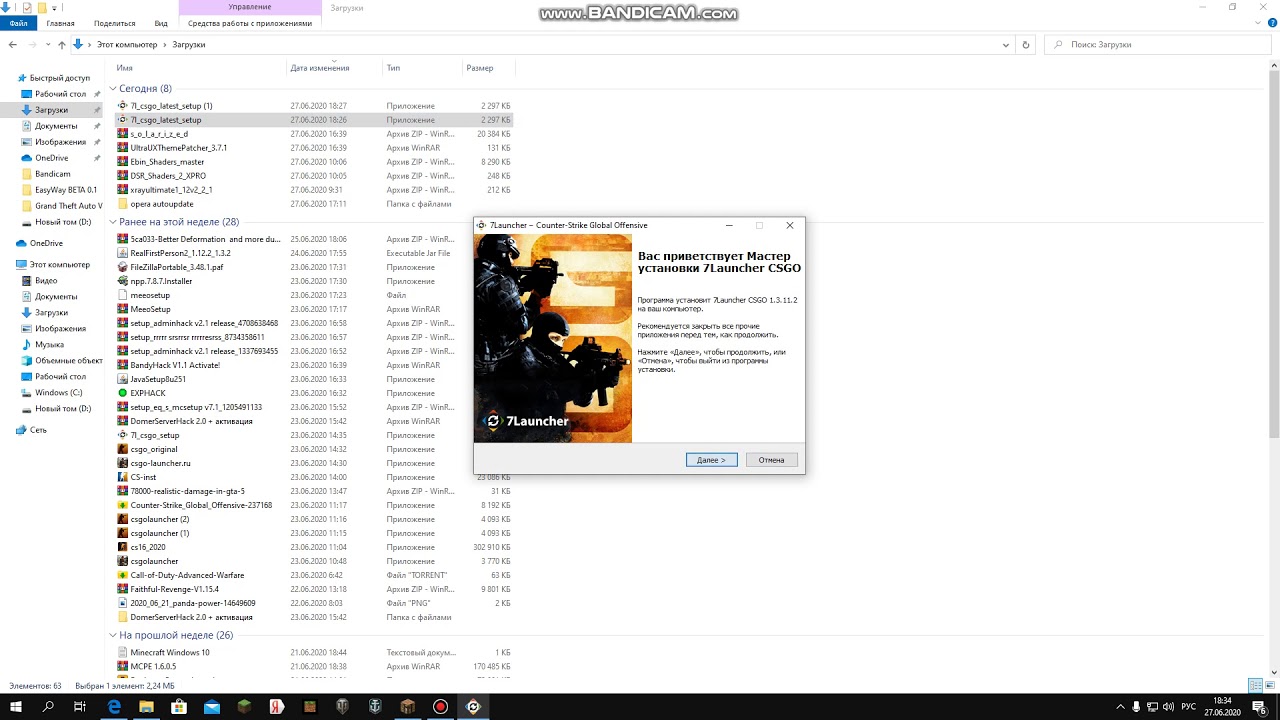Select the s_o_l_a_r_i_z_e_d archive icon
Image resolution: width=1280 pixels, height=720 pixels.
(x=123, y=134)
